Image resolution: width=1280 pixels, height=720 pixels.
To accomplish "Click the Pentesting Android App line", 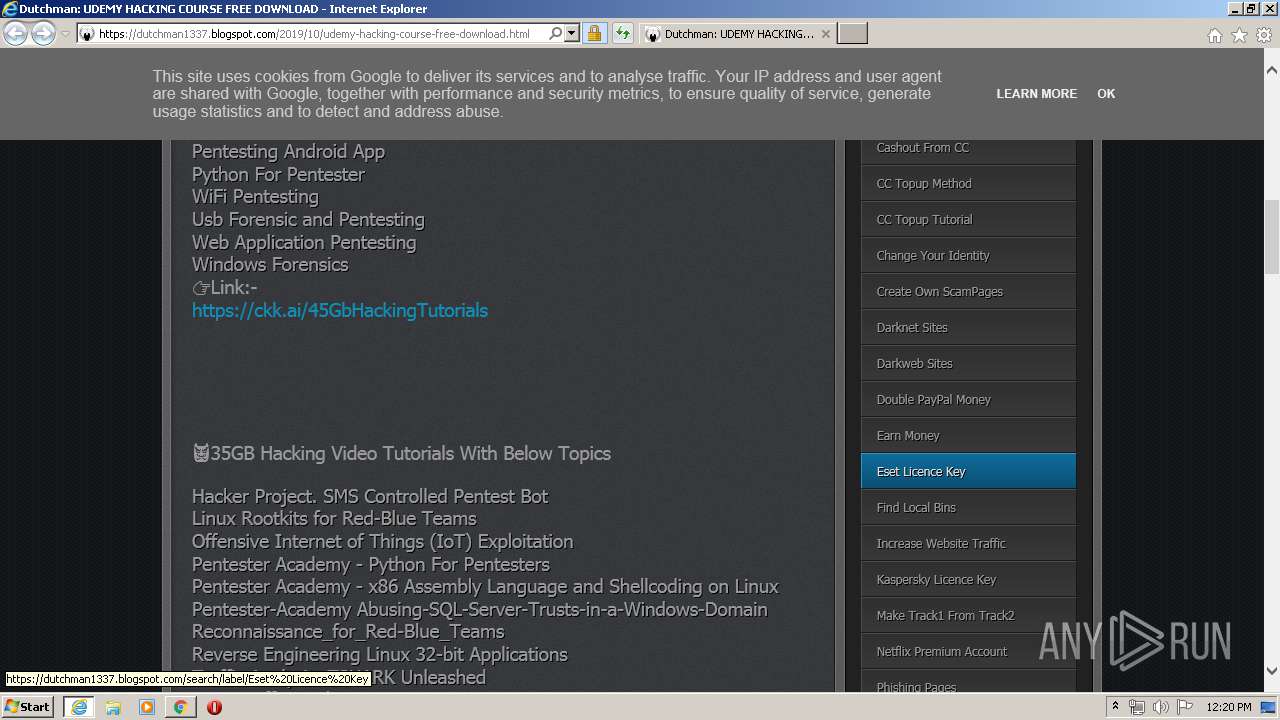I will click(288, 152).
